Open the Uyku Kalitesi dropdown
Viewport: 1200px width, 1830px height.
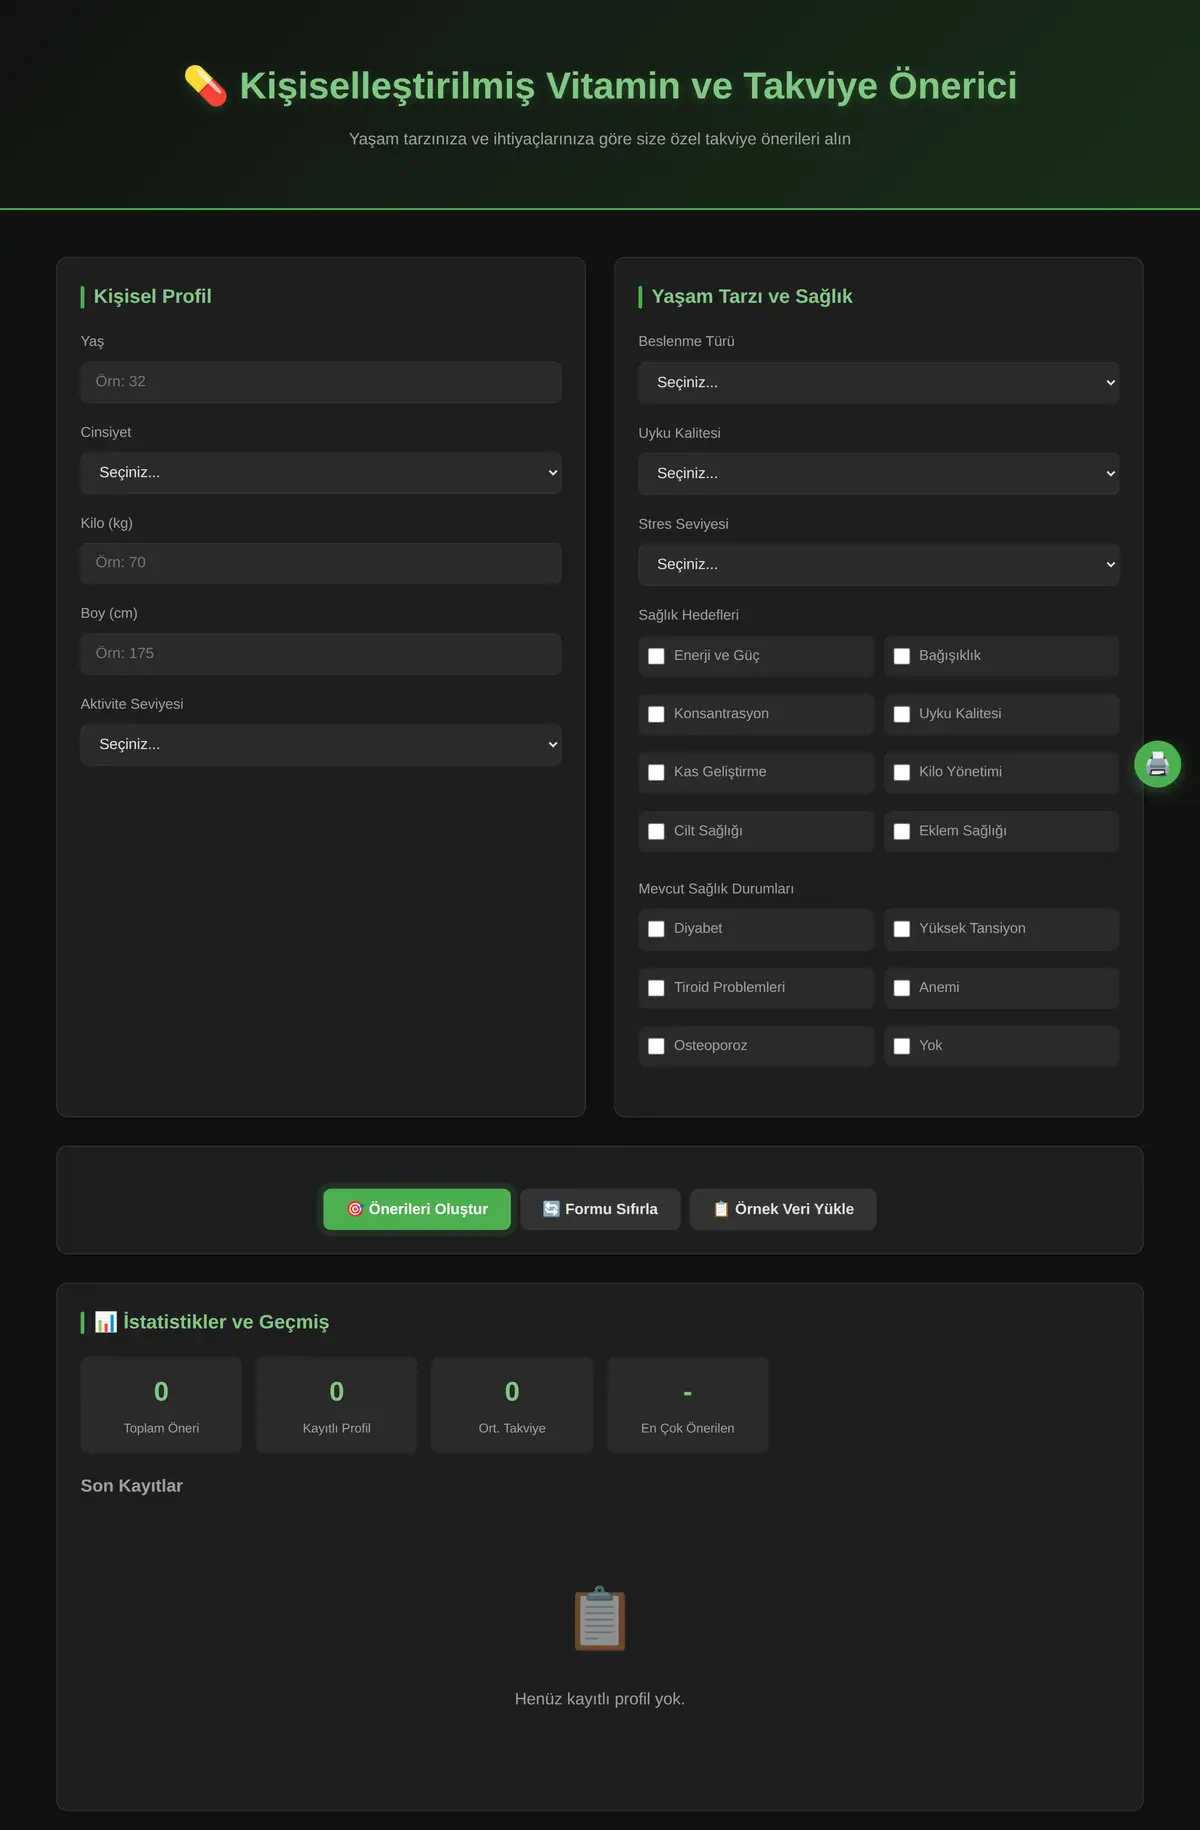[878, 474]
